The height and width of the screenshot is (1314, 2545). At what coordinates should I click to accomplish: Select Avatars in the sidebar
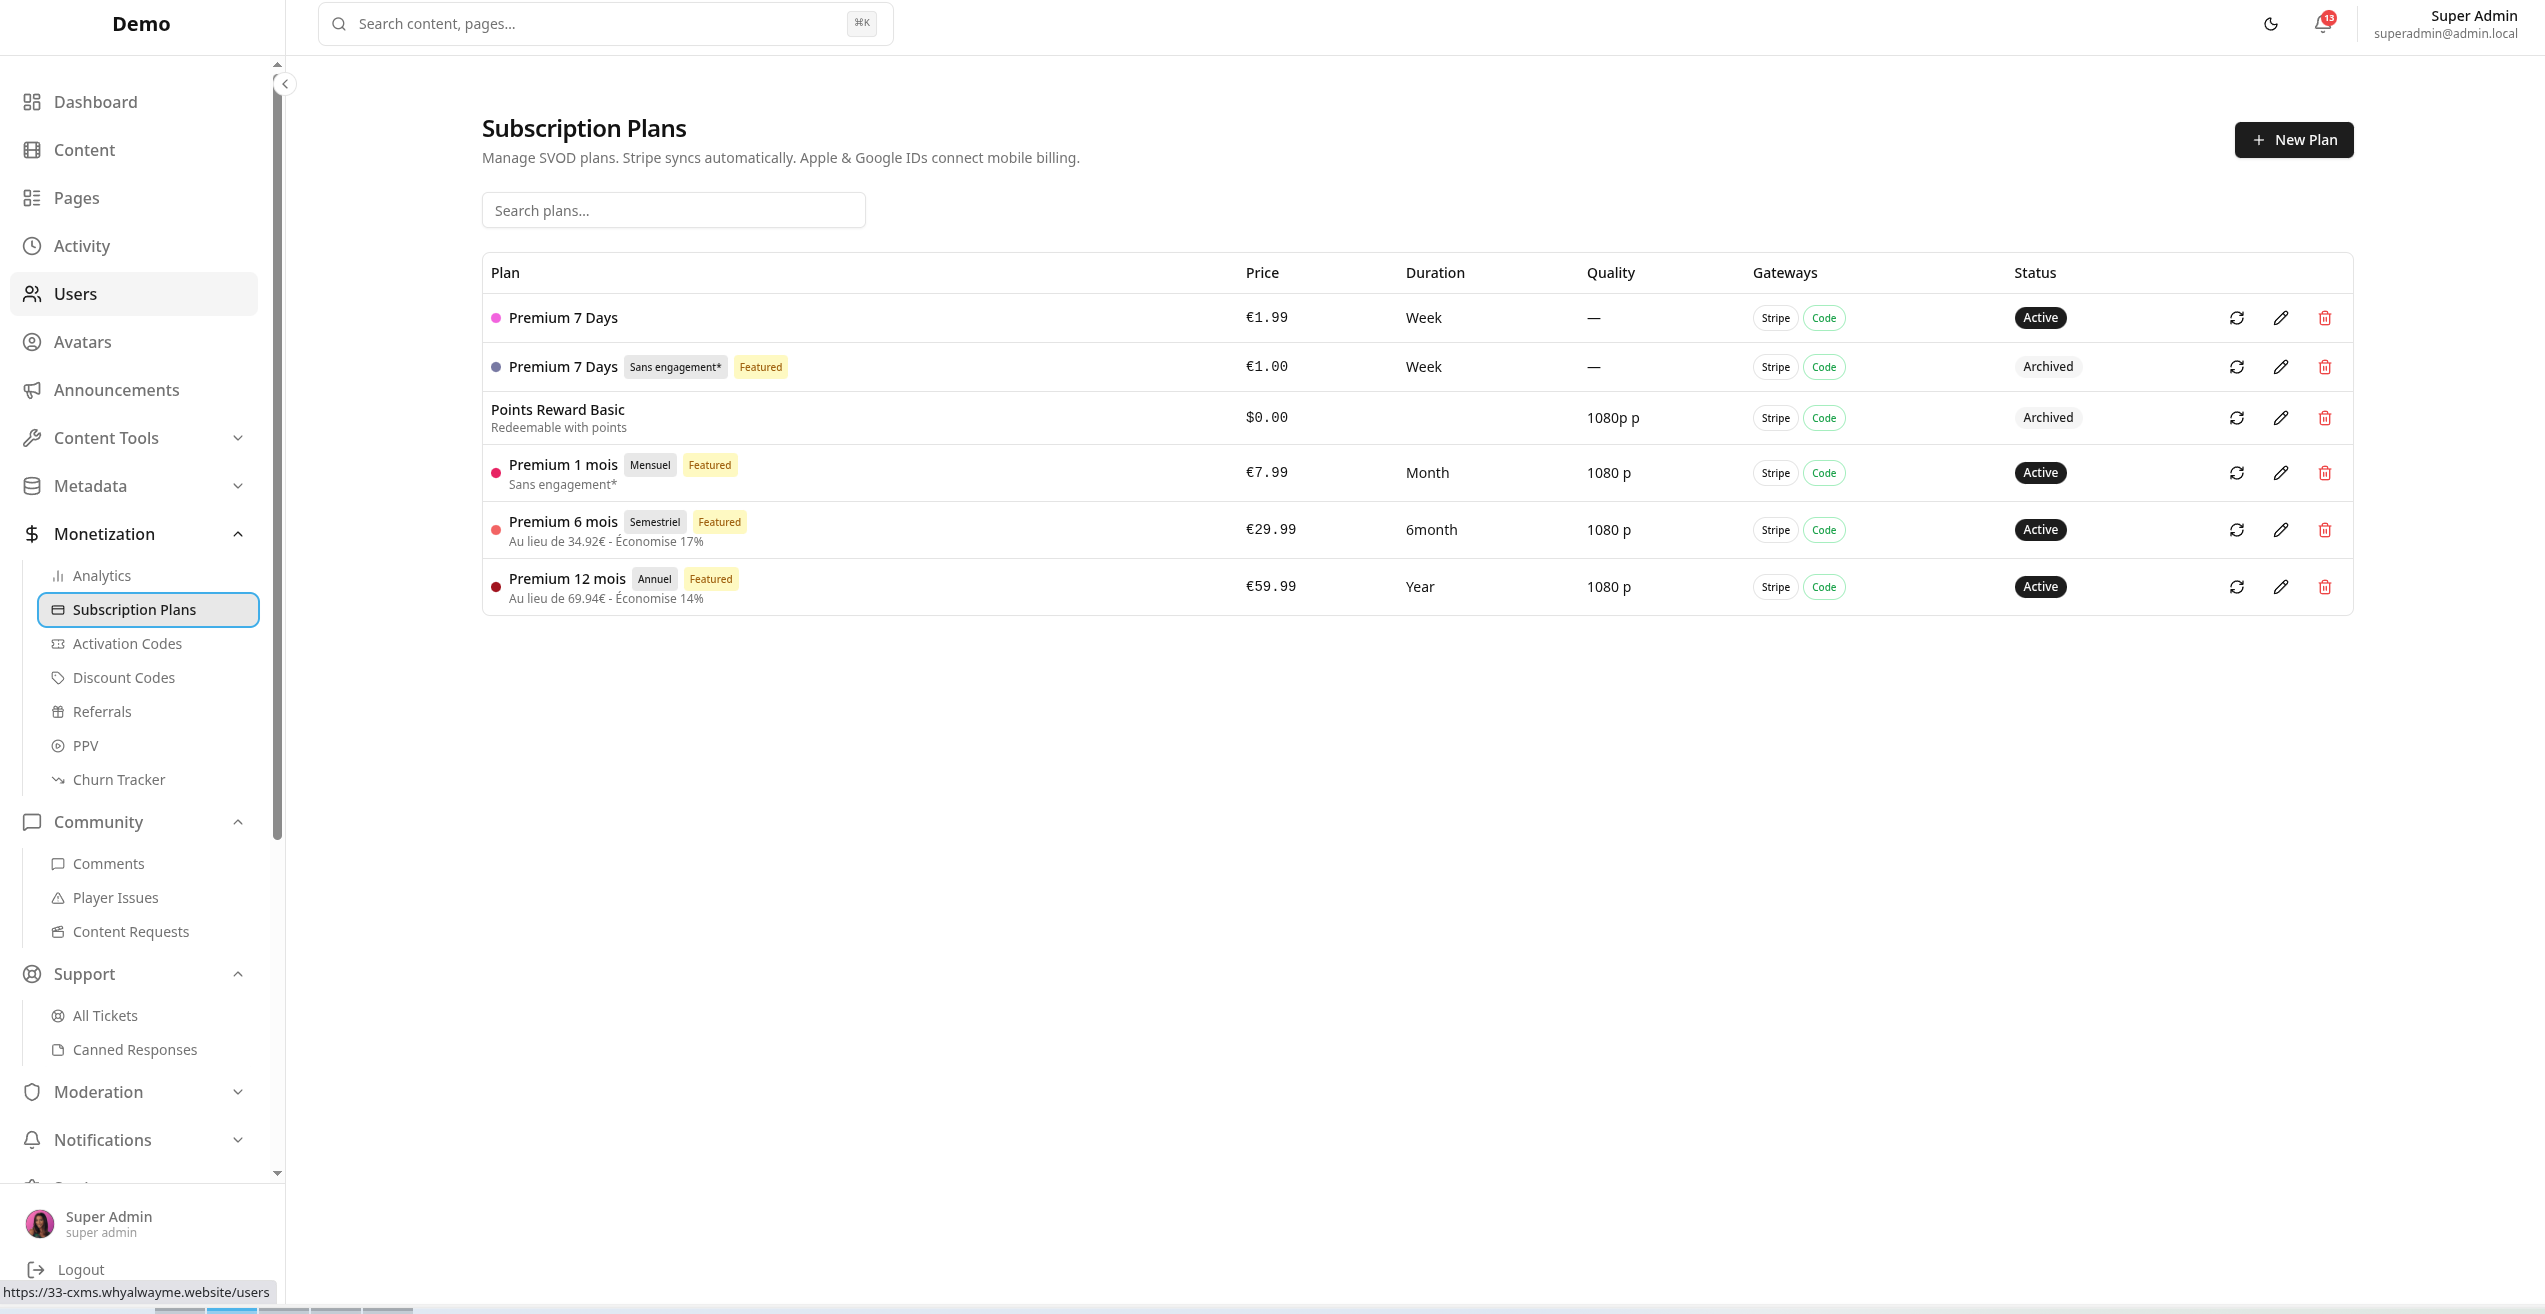point(82,342)
